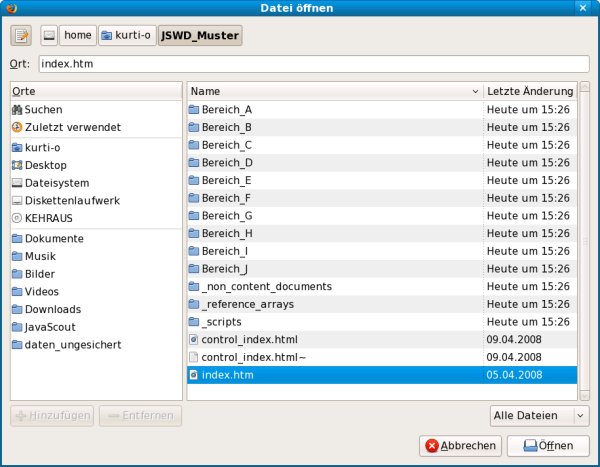The height and width of the screenshot is (467, 600).
Task: Toggle the type-a-filename pencil button
Action: [x=21, y=36]
